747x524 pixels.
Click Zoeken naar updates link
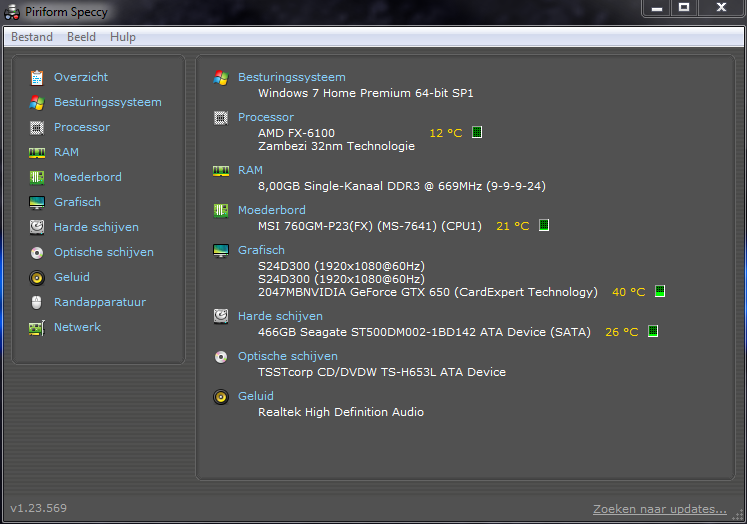pos(660,509)
